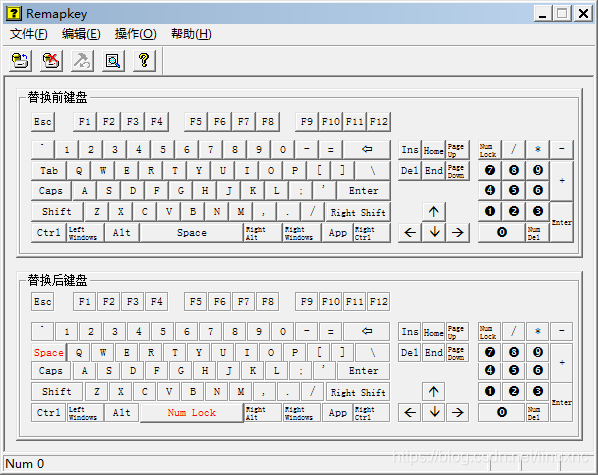The image size is (598, 475).
Task: Click the Ctrl key on 替换后键盘
Action: point(49,412)
